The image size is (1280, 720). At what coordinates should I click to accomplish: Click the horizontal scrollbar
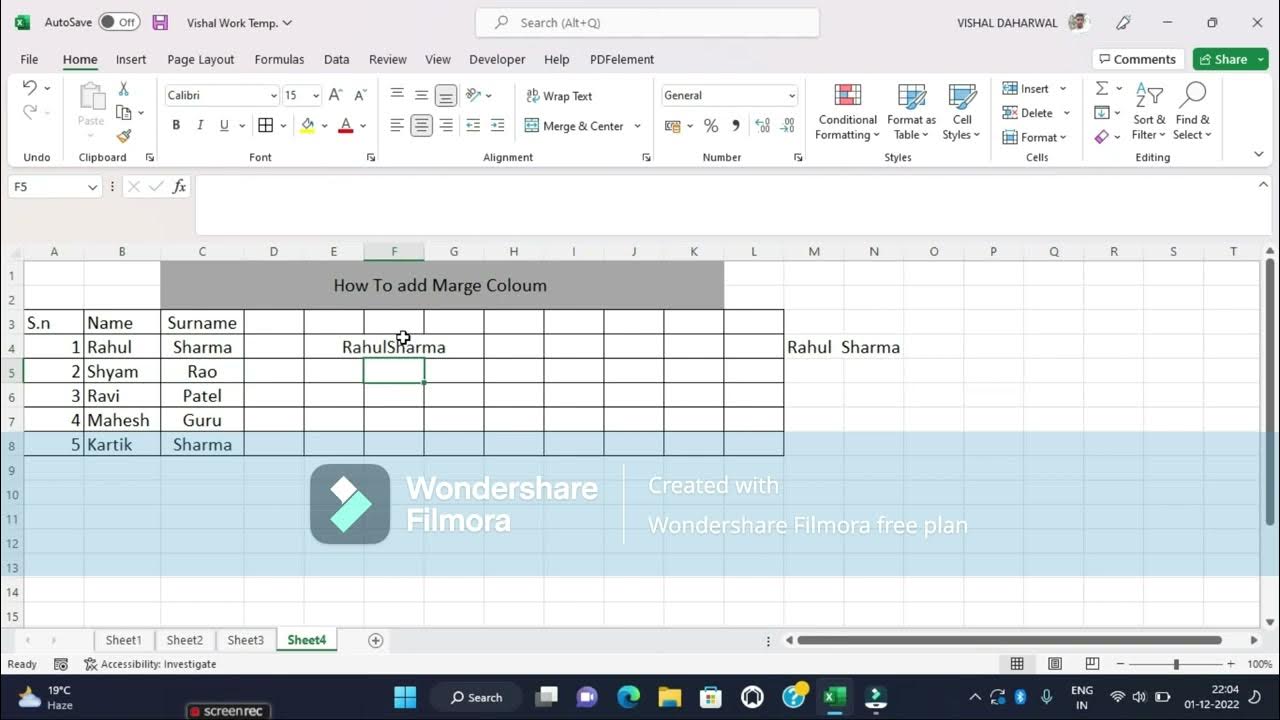[x=1009, y=640]
